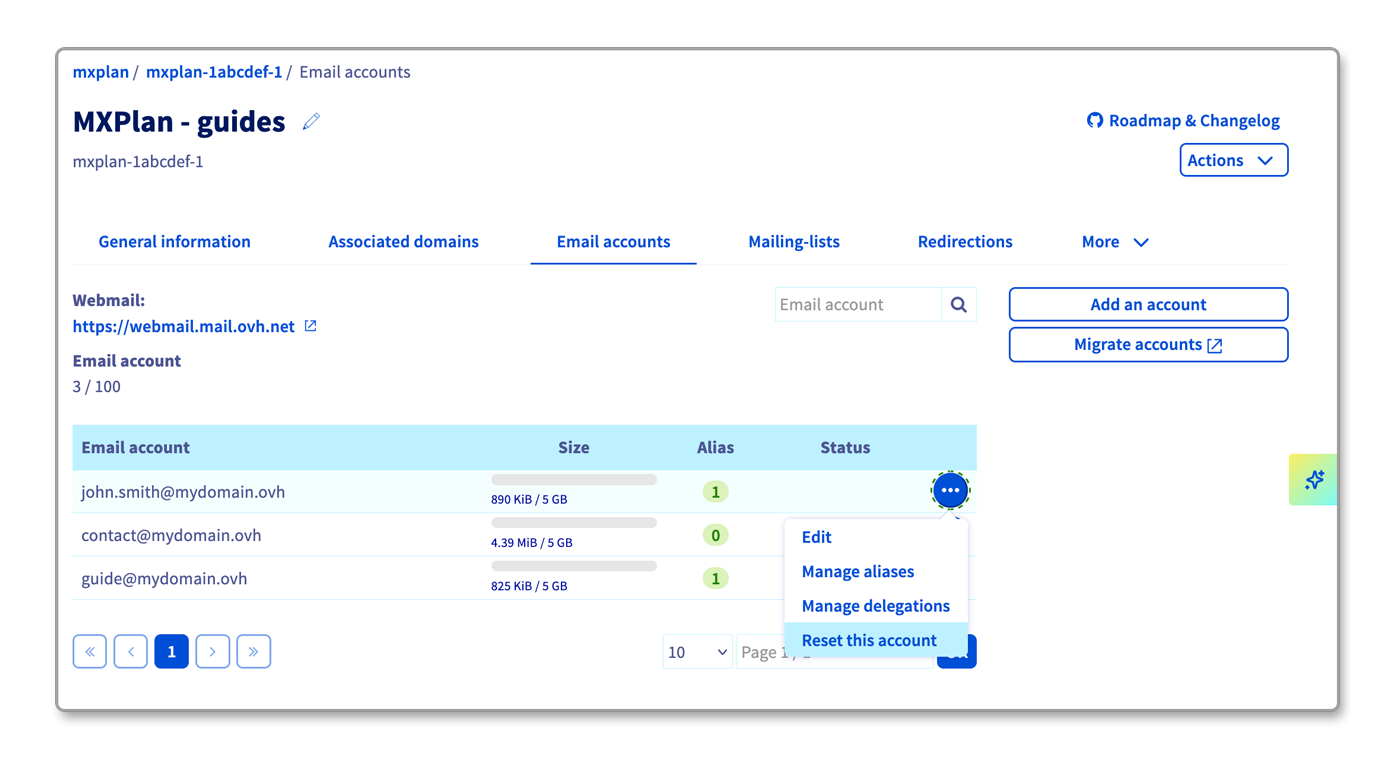Screen dimensions: 1400x774
Task: Switch to the Associated domains tab
Action: [x=403, y=242]
